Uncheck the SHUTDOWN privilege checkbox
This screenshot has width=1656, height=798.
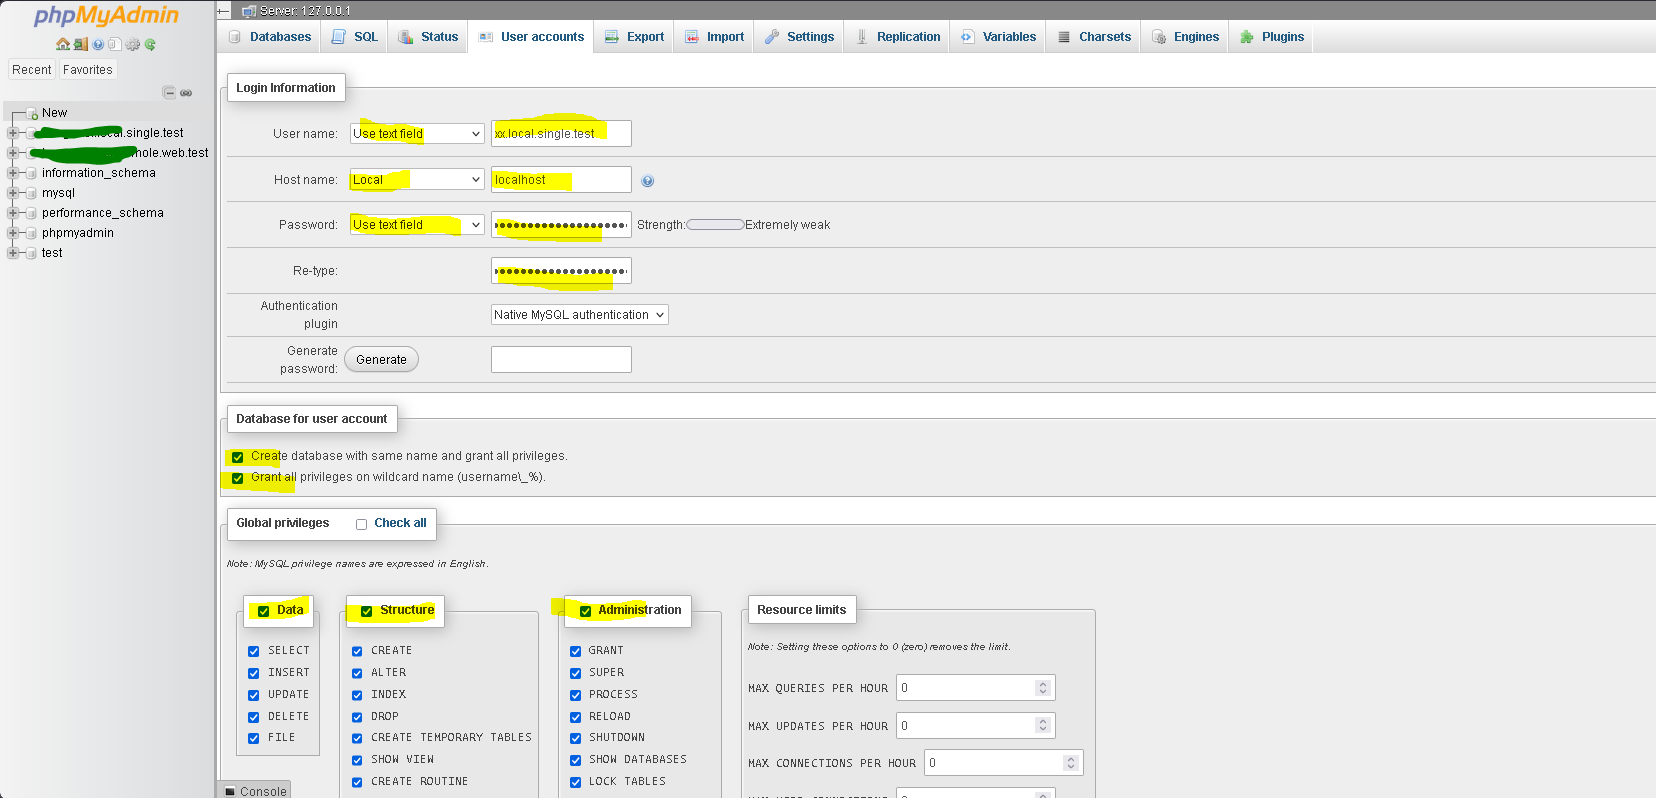click(575, 738)
